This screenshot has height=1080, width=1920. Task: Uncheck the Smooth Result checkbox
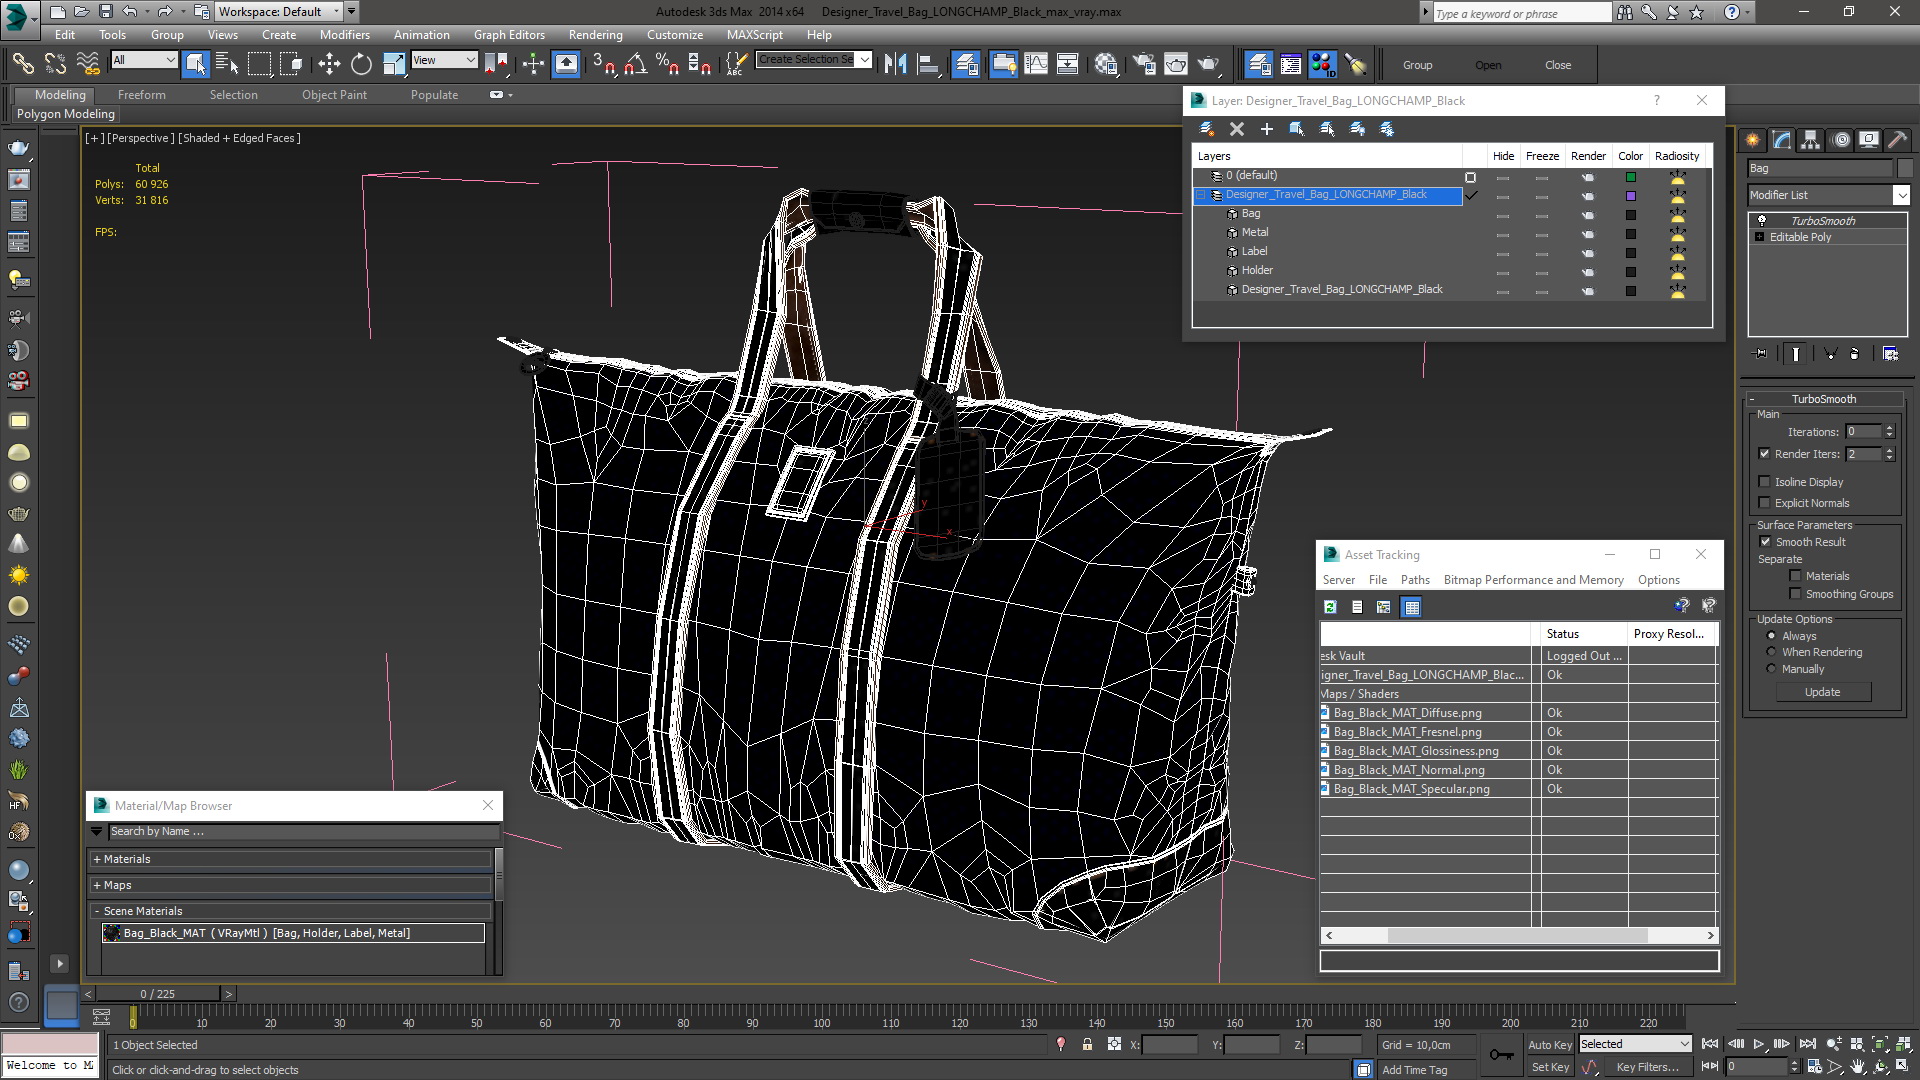point(1765,541)
